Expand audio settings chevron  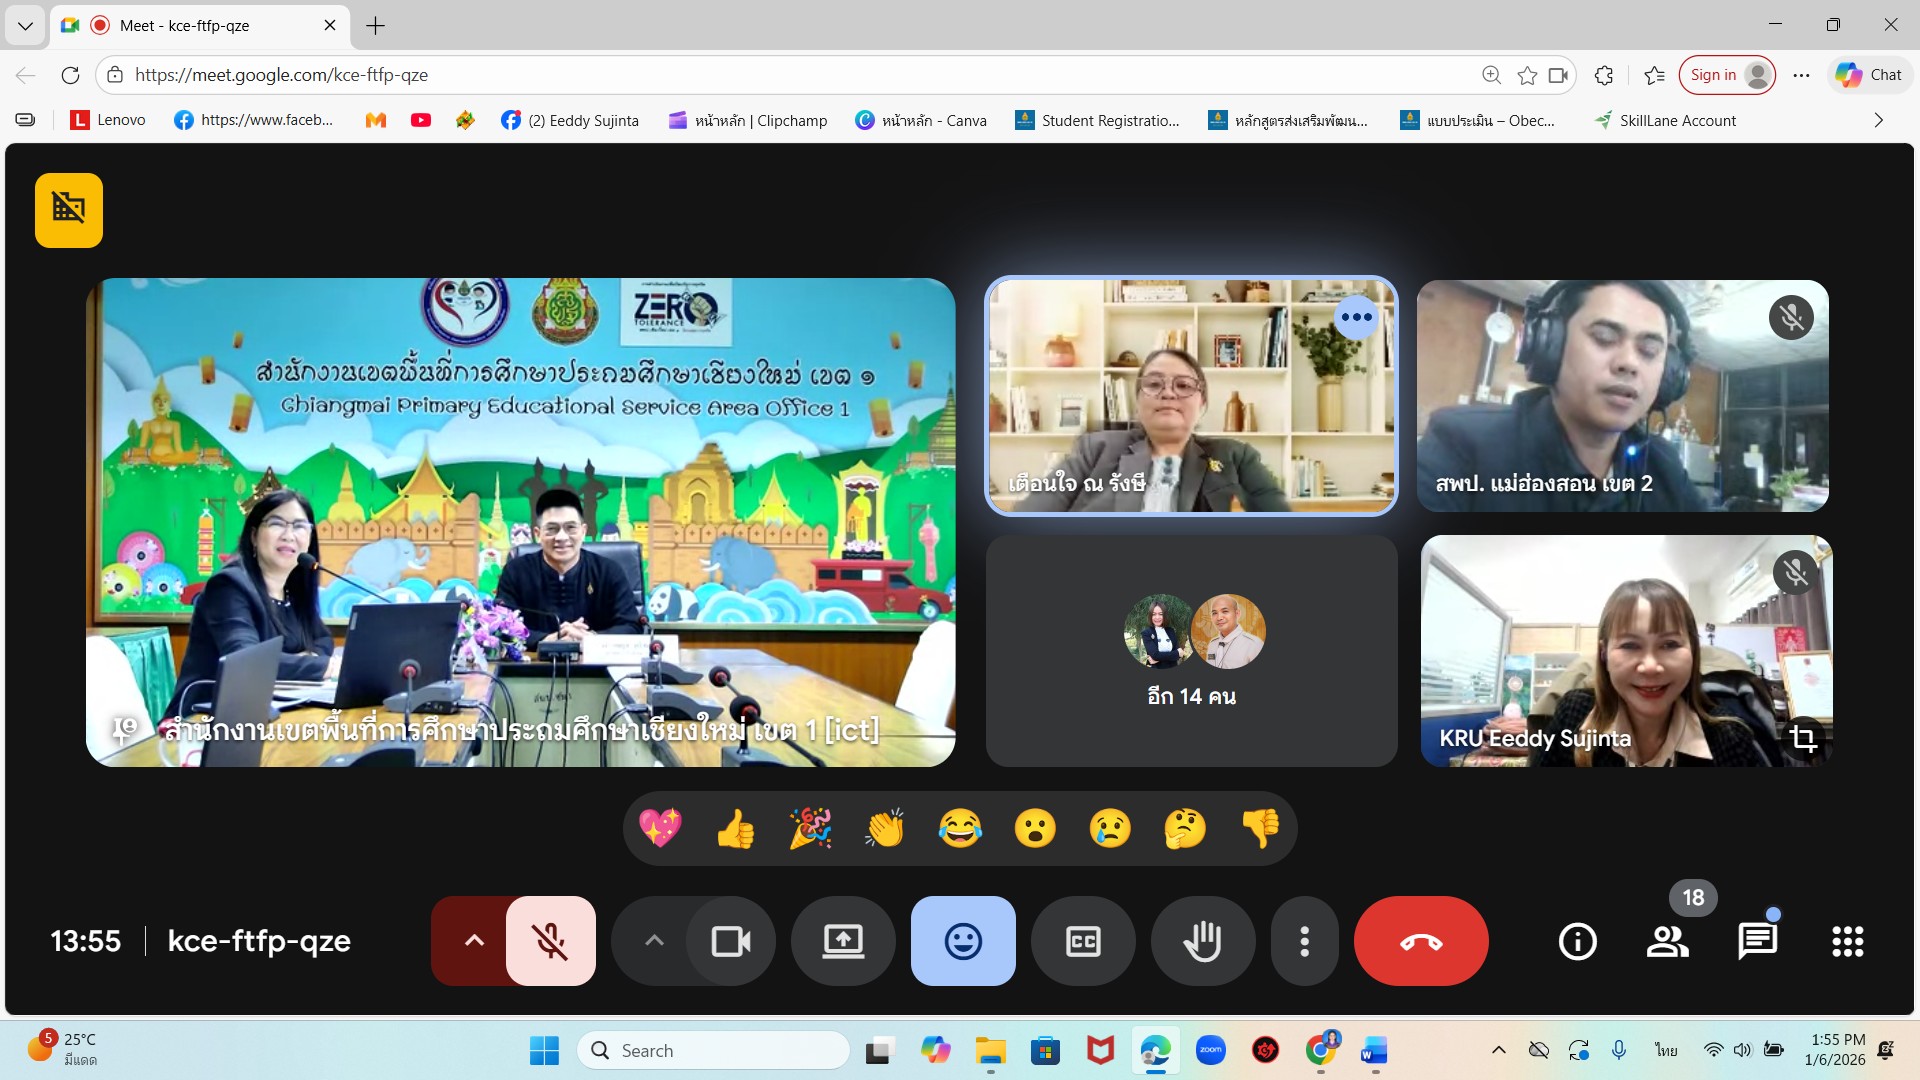(474, 941)
